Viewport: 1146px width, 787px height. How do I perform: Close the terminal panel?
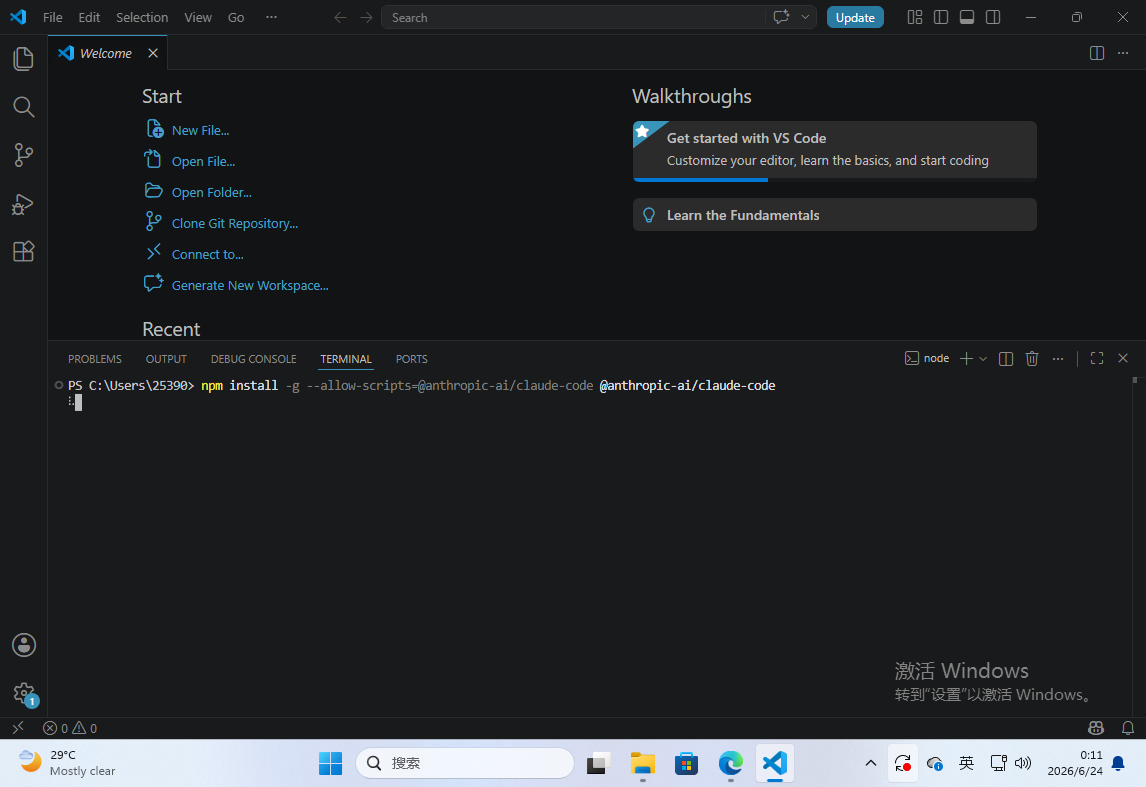tap(1123, 358)
